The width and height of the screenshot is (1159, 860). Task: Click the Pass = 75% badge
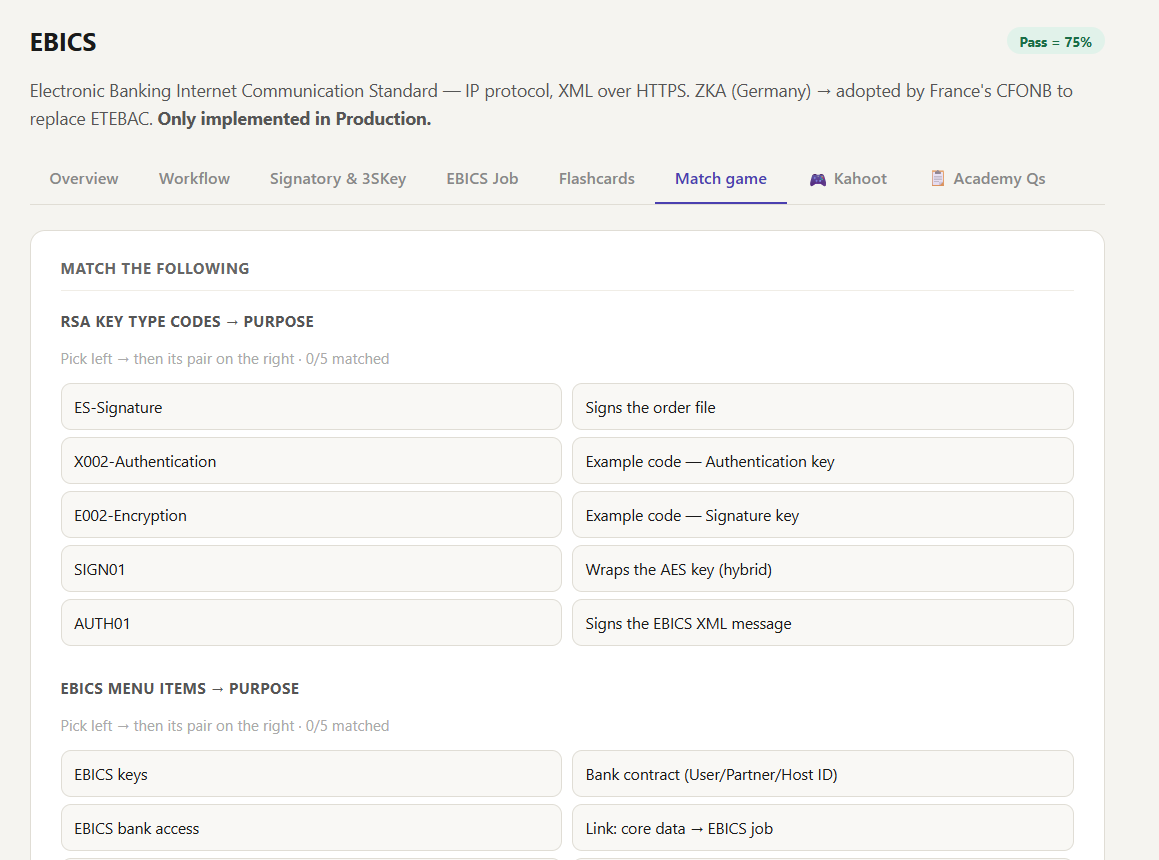[1056, 42]
